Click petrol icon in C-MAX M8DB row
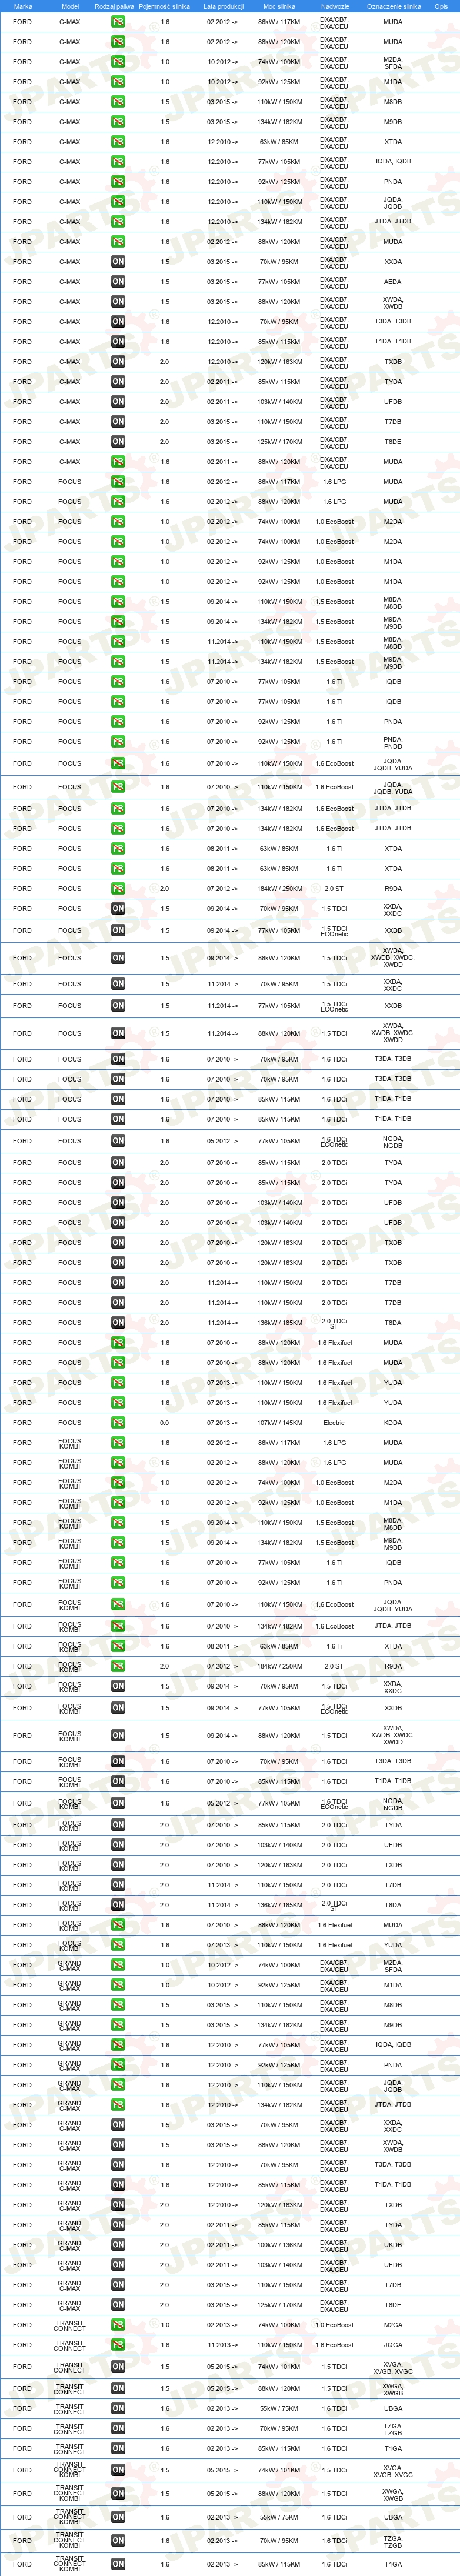 [x=118, y=101]
